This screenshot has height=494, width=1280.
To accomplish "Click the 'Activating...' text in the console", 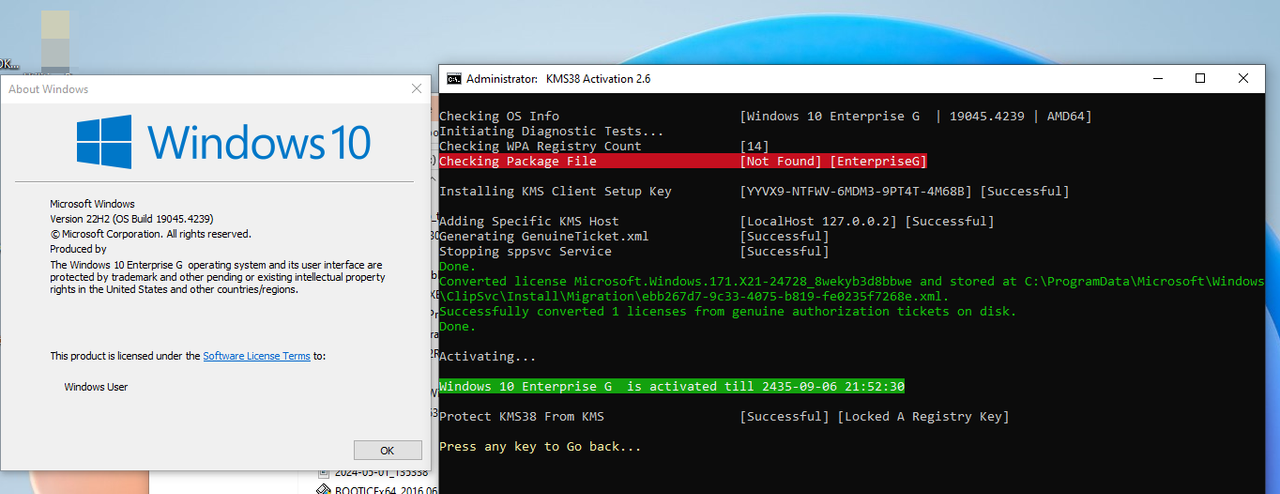I will [488, 356].
